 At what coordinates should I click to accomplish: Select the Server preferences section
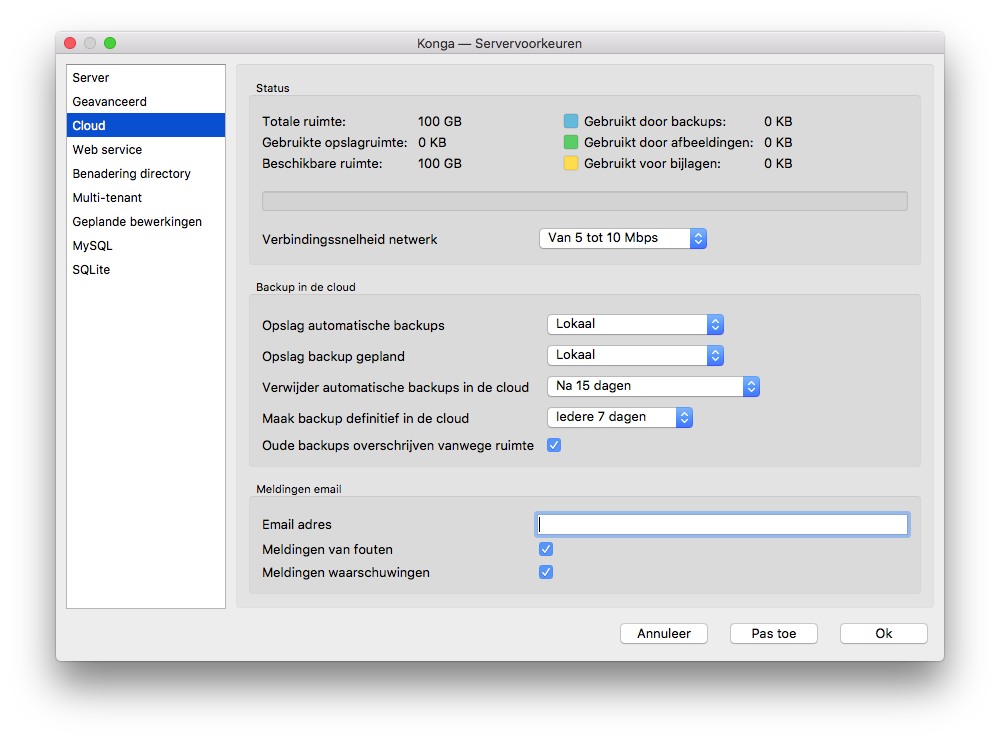(x=145, y=78)
